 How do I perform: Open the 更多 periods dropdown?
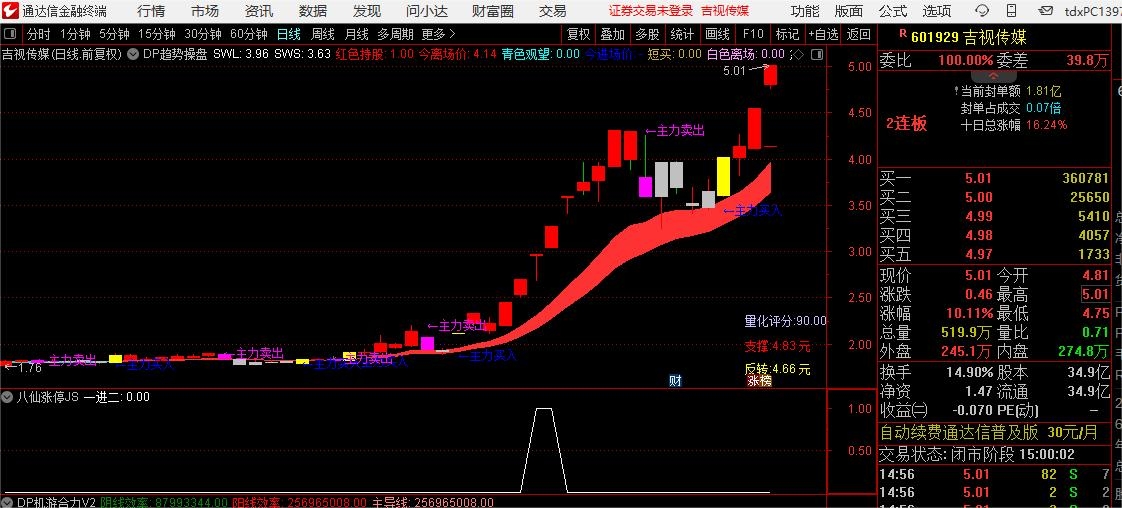tap(439, 34)
